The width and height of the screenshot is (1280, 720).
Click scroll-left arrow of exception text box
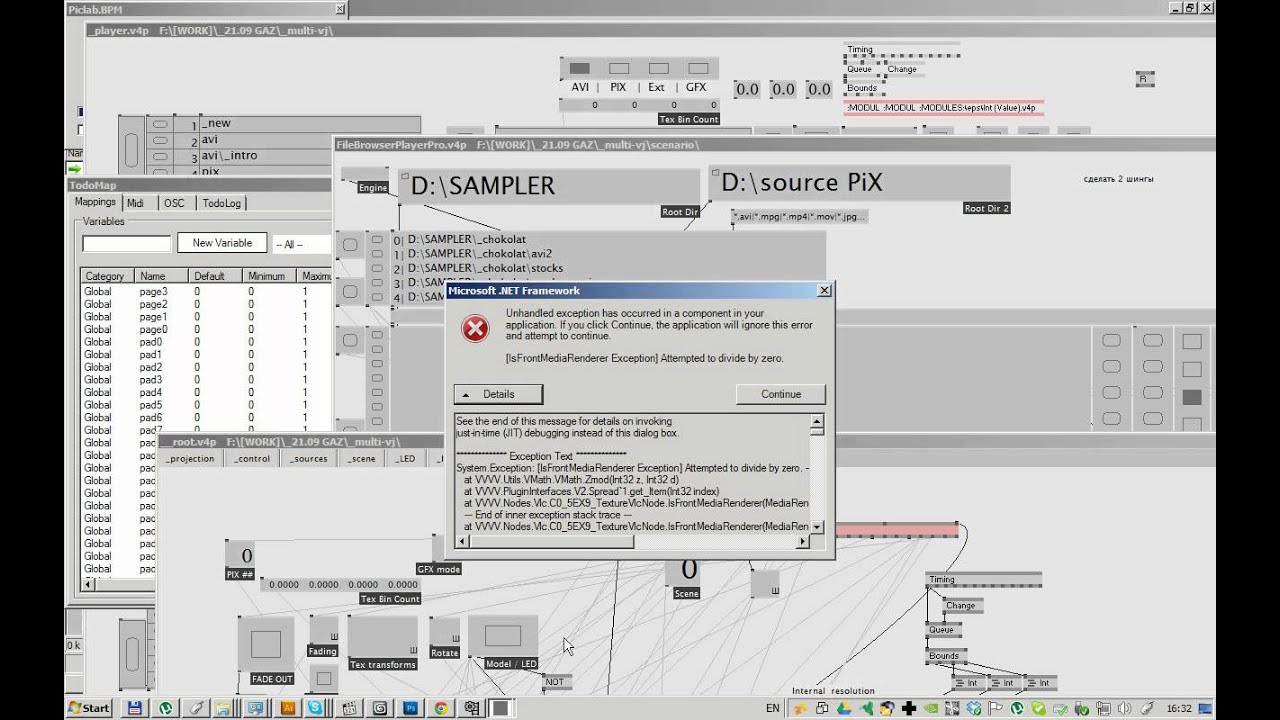tap(462, 542)
